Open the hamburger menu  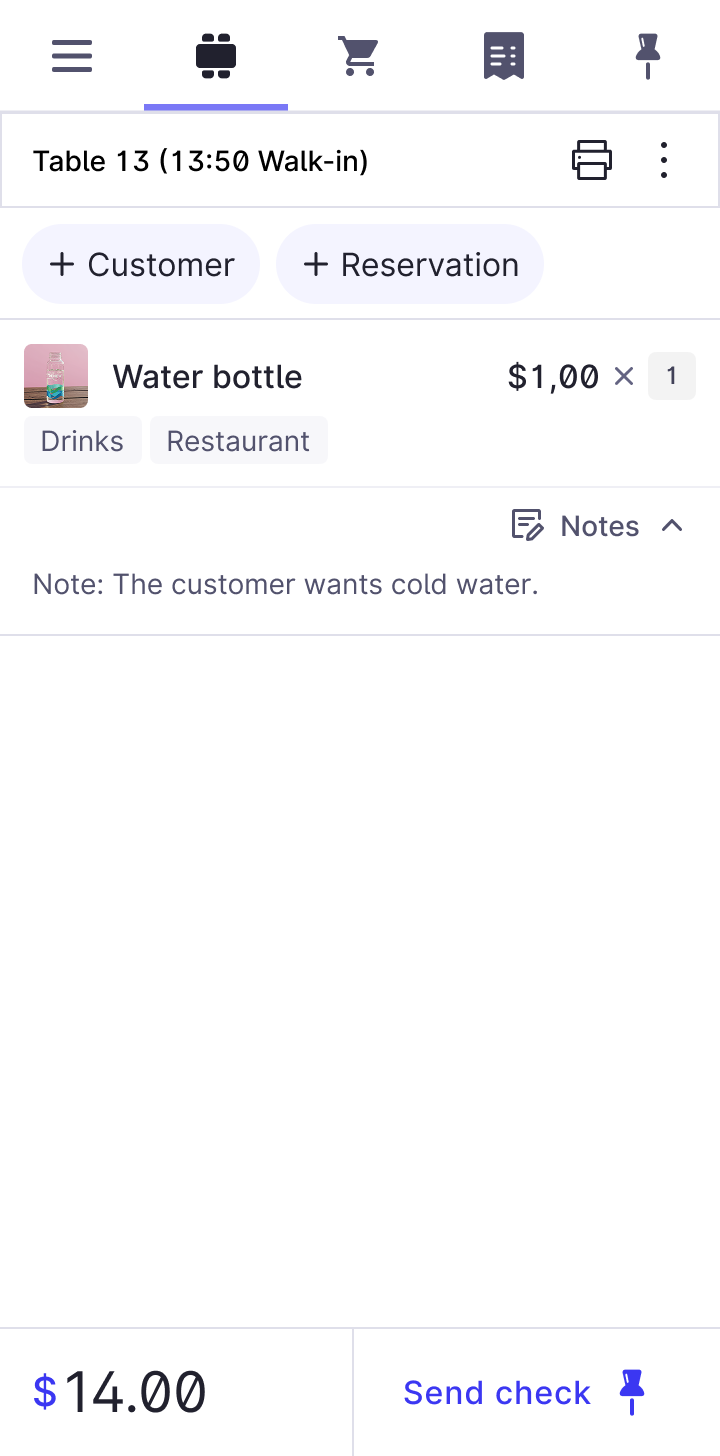coord(72,55)
